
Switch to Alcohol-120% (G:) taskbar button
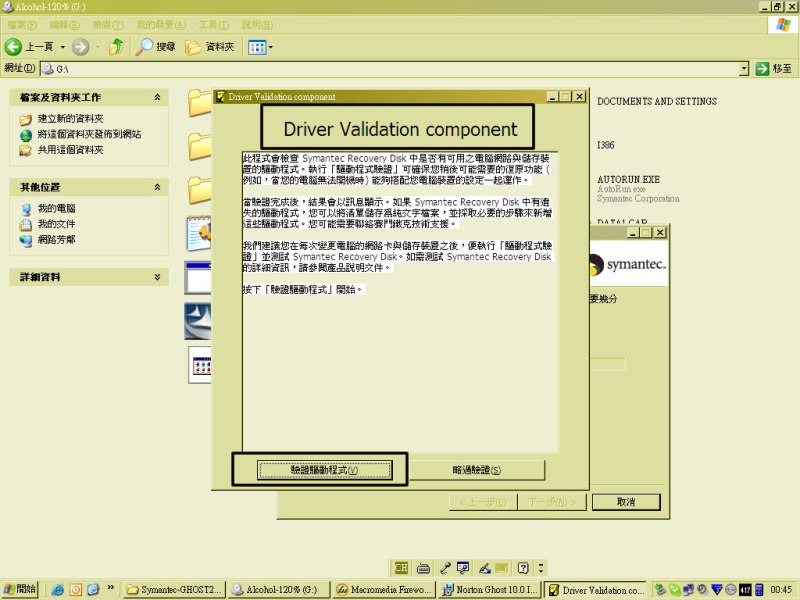[279, 590]
